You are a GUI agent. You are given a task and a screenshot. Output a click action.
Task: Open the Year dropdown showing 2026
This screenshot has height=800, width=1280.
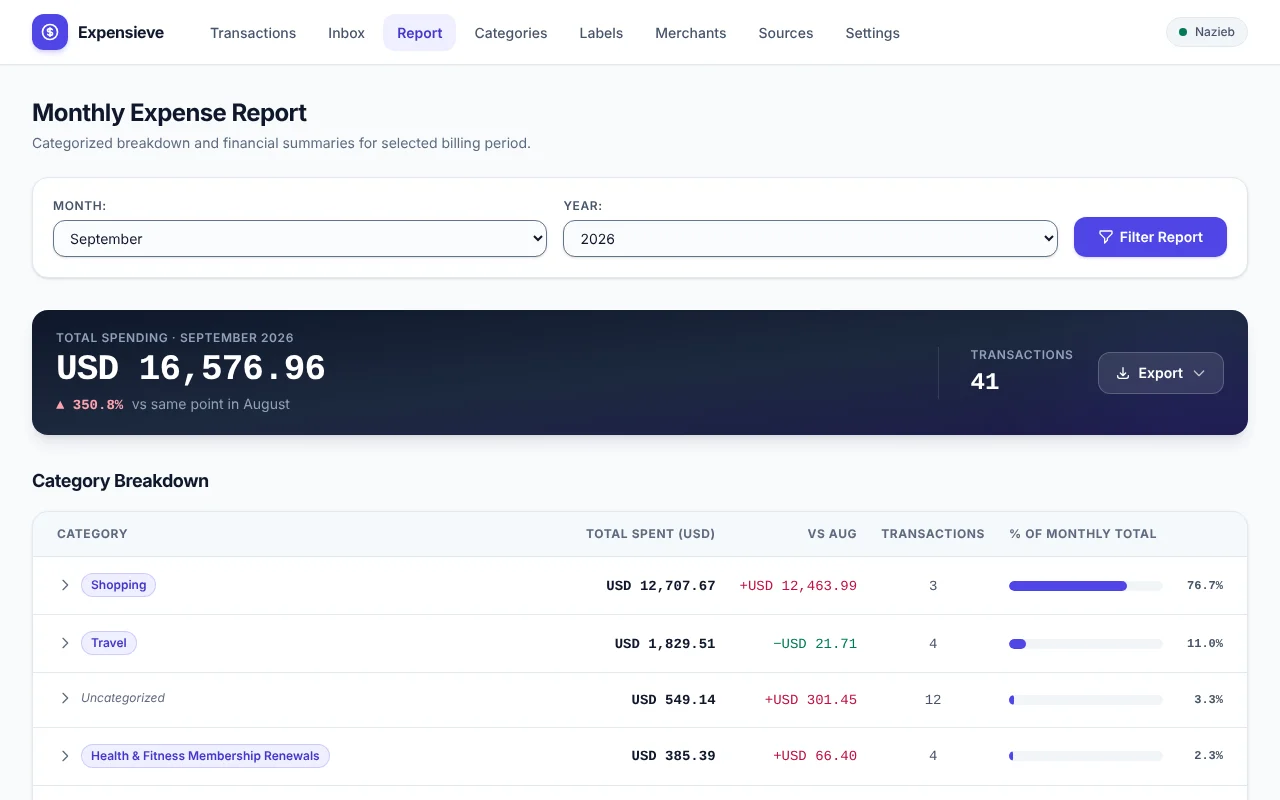click(810, 239)
